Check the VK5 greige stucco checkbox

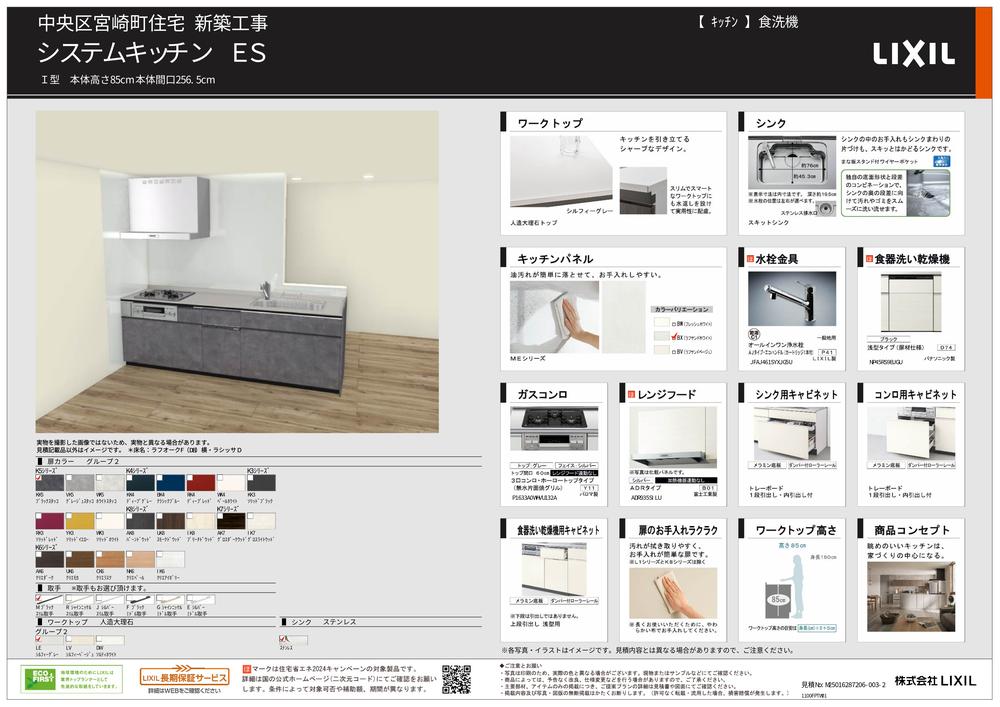(x=68, y=477)
